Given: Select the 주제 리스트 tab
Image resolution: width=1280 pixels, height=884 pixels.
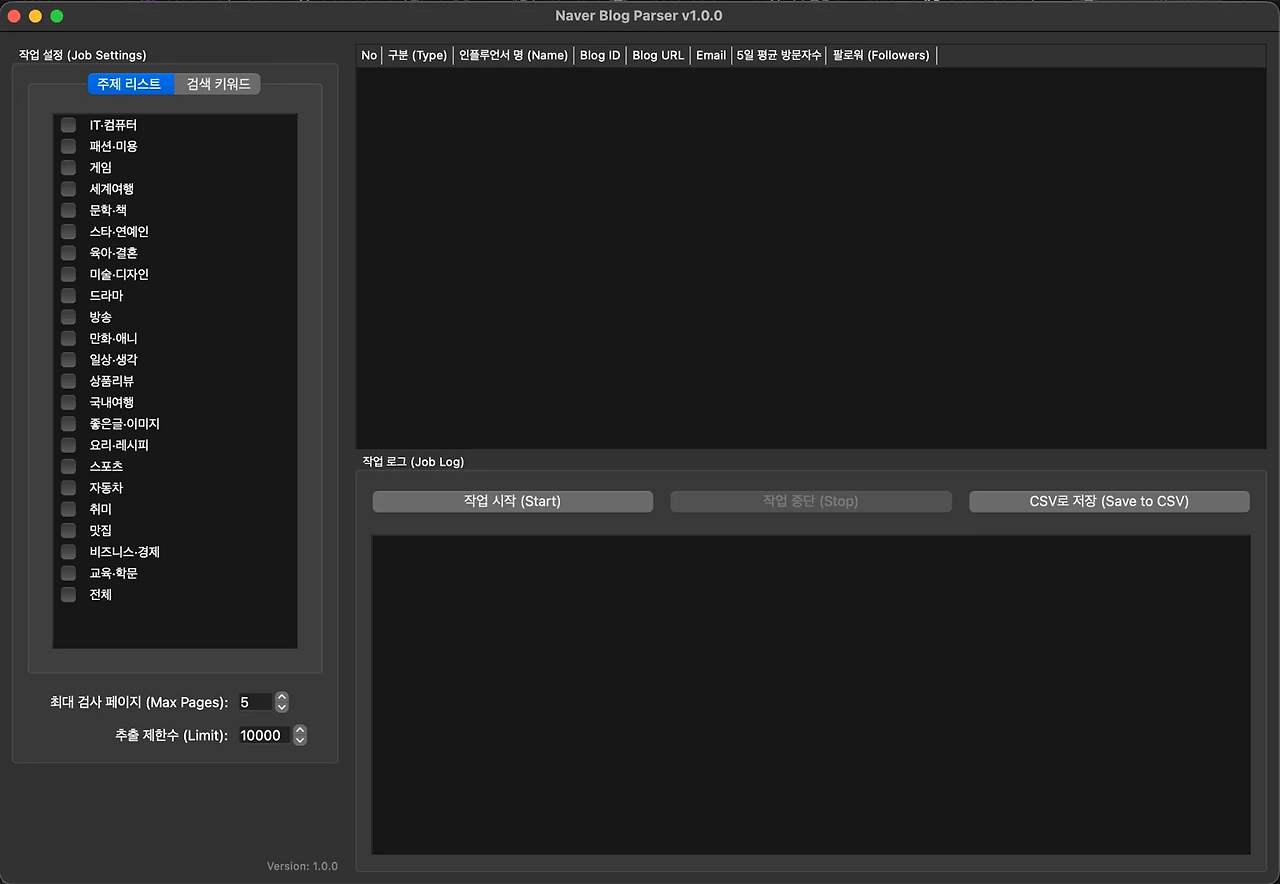Looking at the screenshot, I should coord(130,84).
